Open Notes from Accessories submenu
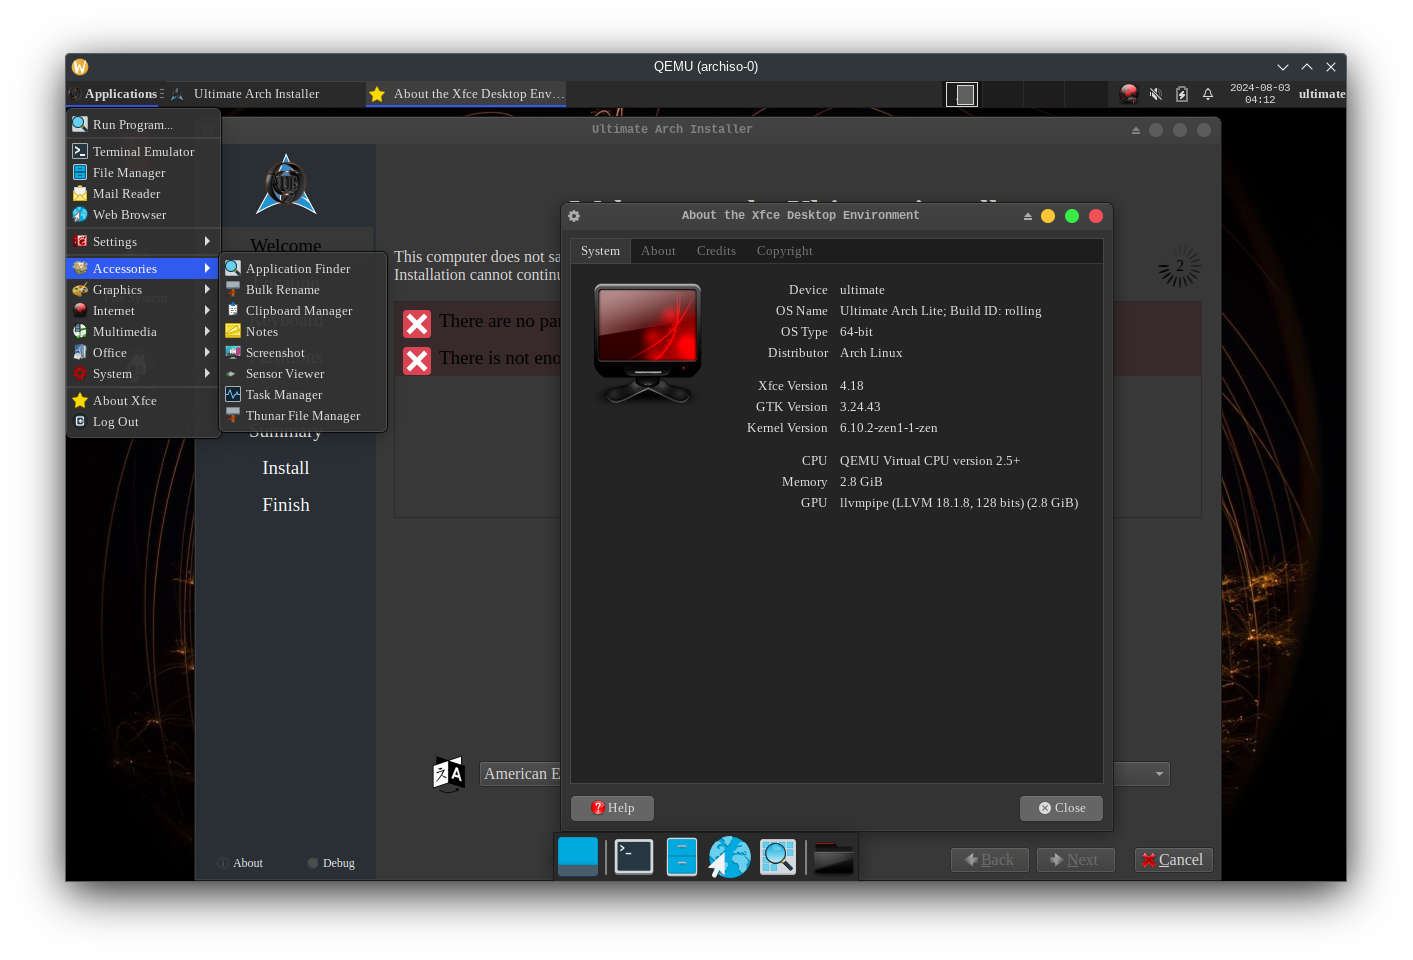The width and height of the screenshot is (1413, 960). [x=303, y=331]
